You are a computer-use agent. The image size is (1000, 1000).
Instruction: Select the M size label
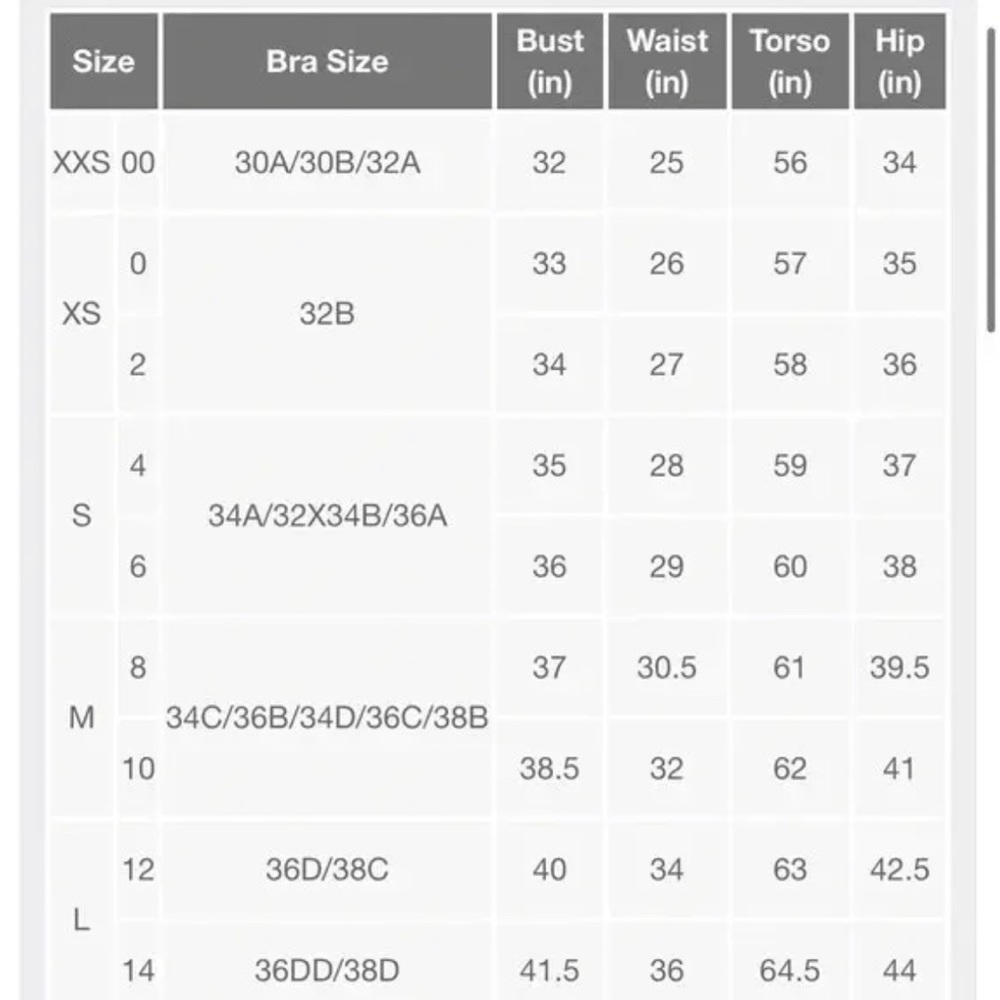tap(82, 717)
